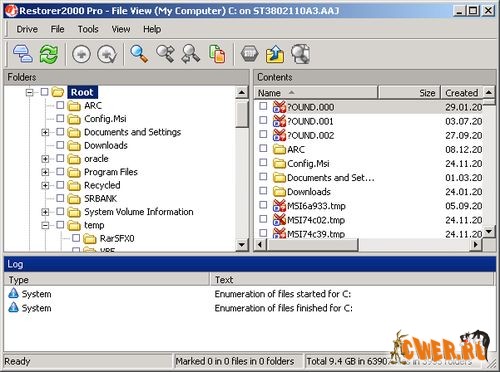
Task: Tick the MSI6a933.tmp file checkbox
Action: 263,205
